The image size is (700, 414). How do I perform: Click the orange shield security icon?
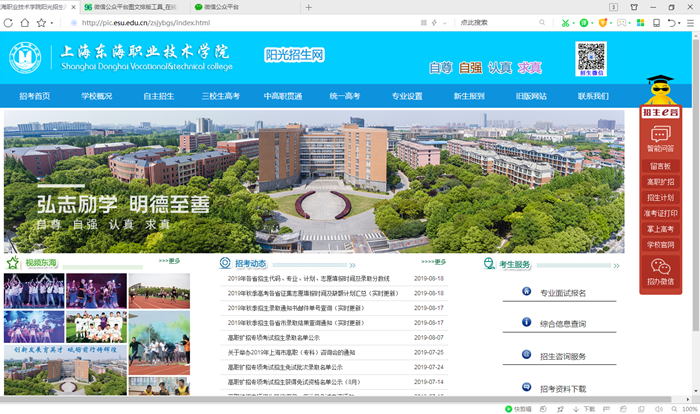coord(602,23)
